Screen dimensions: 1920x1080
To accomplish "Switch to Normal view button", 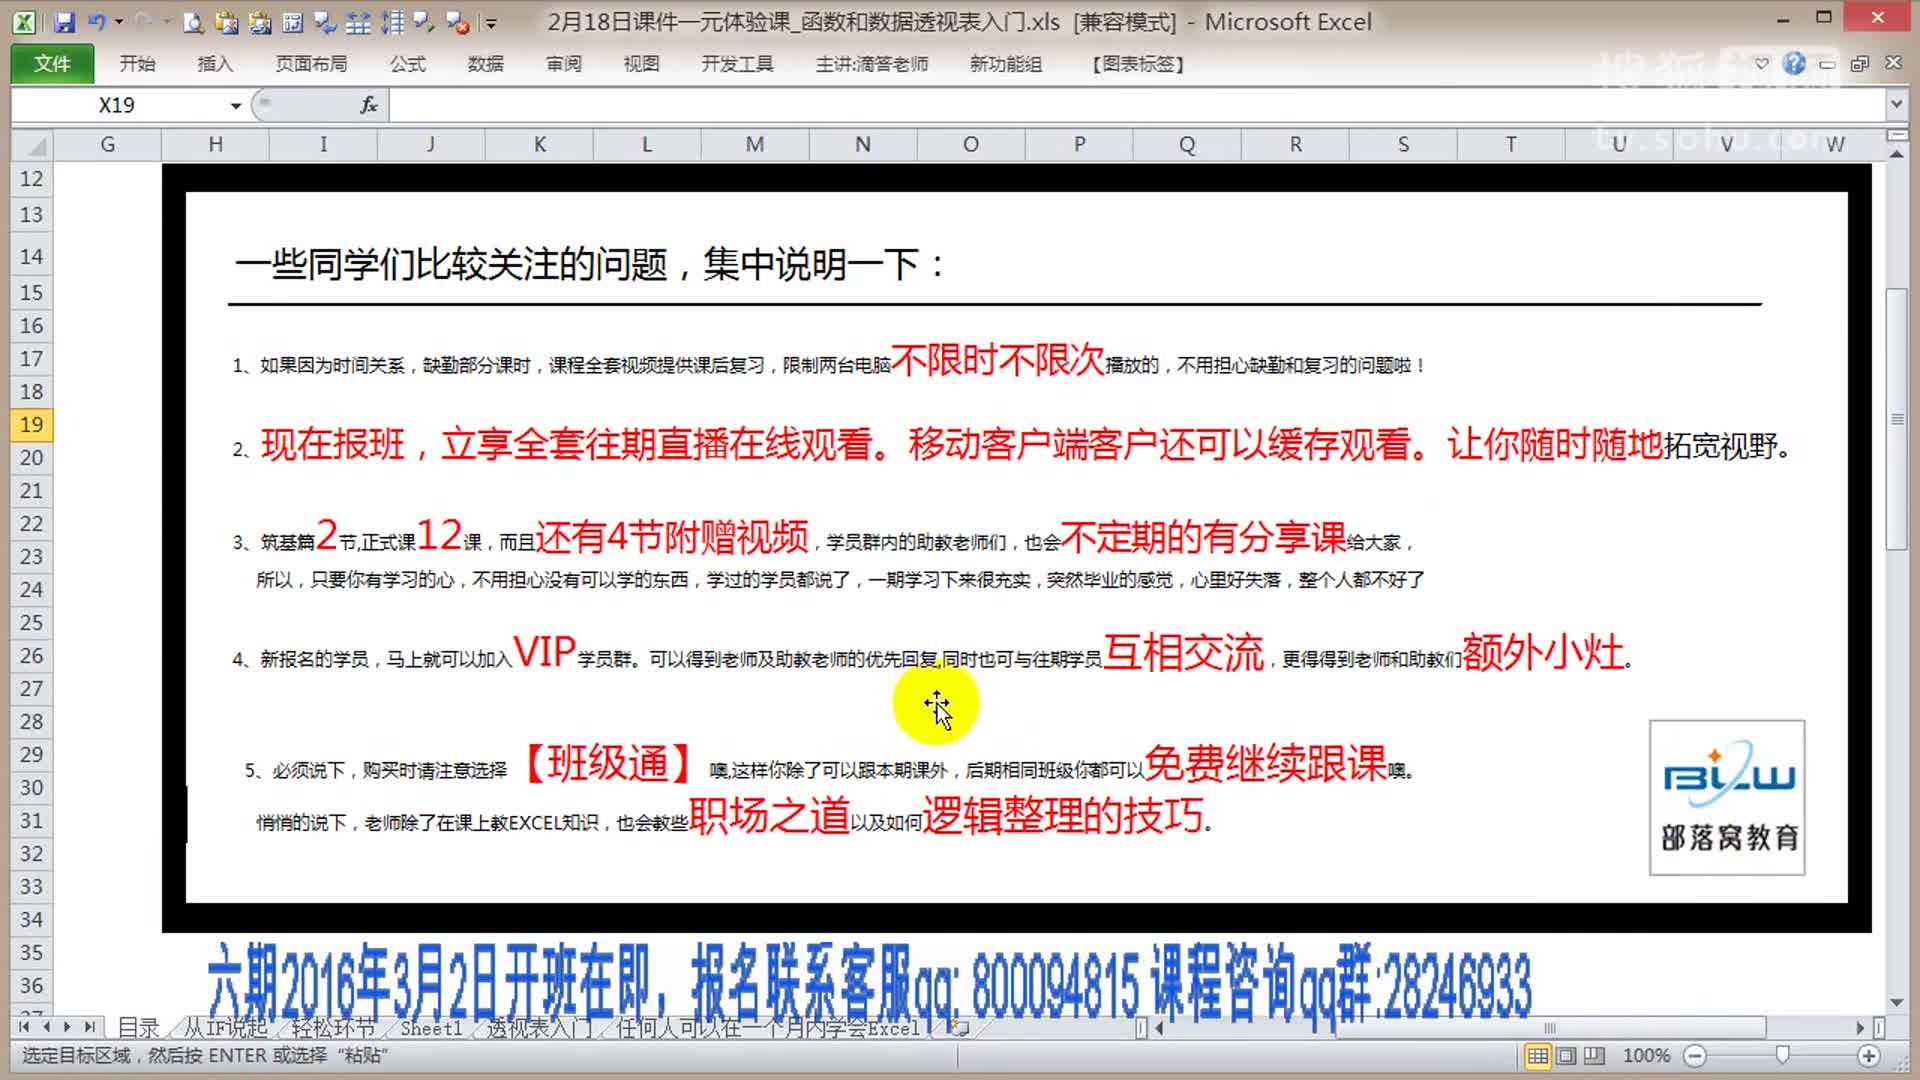I will pyautogui.click(x=1538, y=1056).
